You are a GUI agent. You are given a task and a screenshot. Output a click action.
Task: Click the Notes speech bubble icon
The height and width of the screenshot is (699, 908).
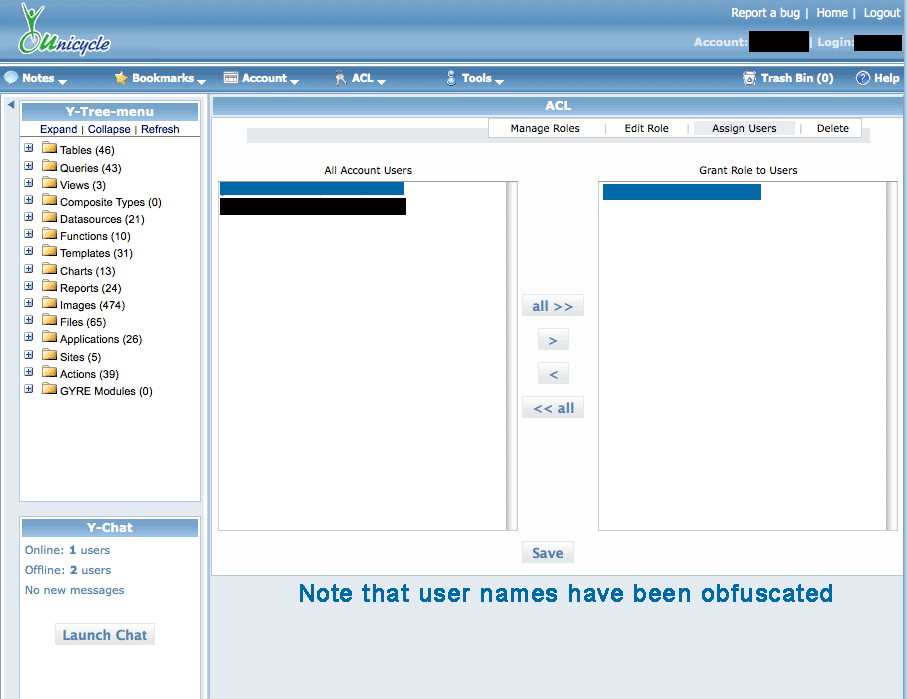(x=12, y=78)
